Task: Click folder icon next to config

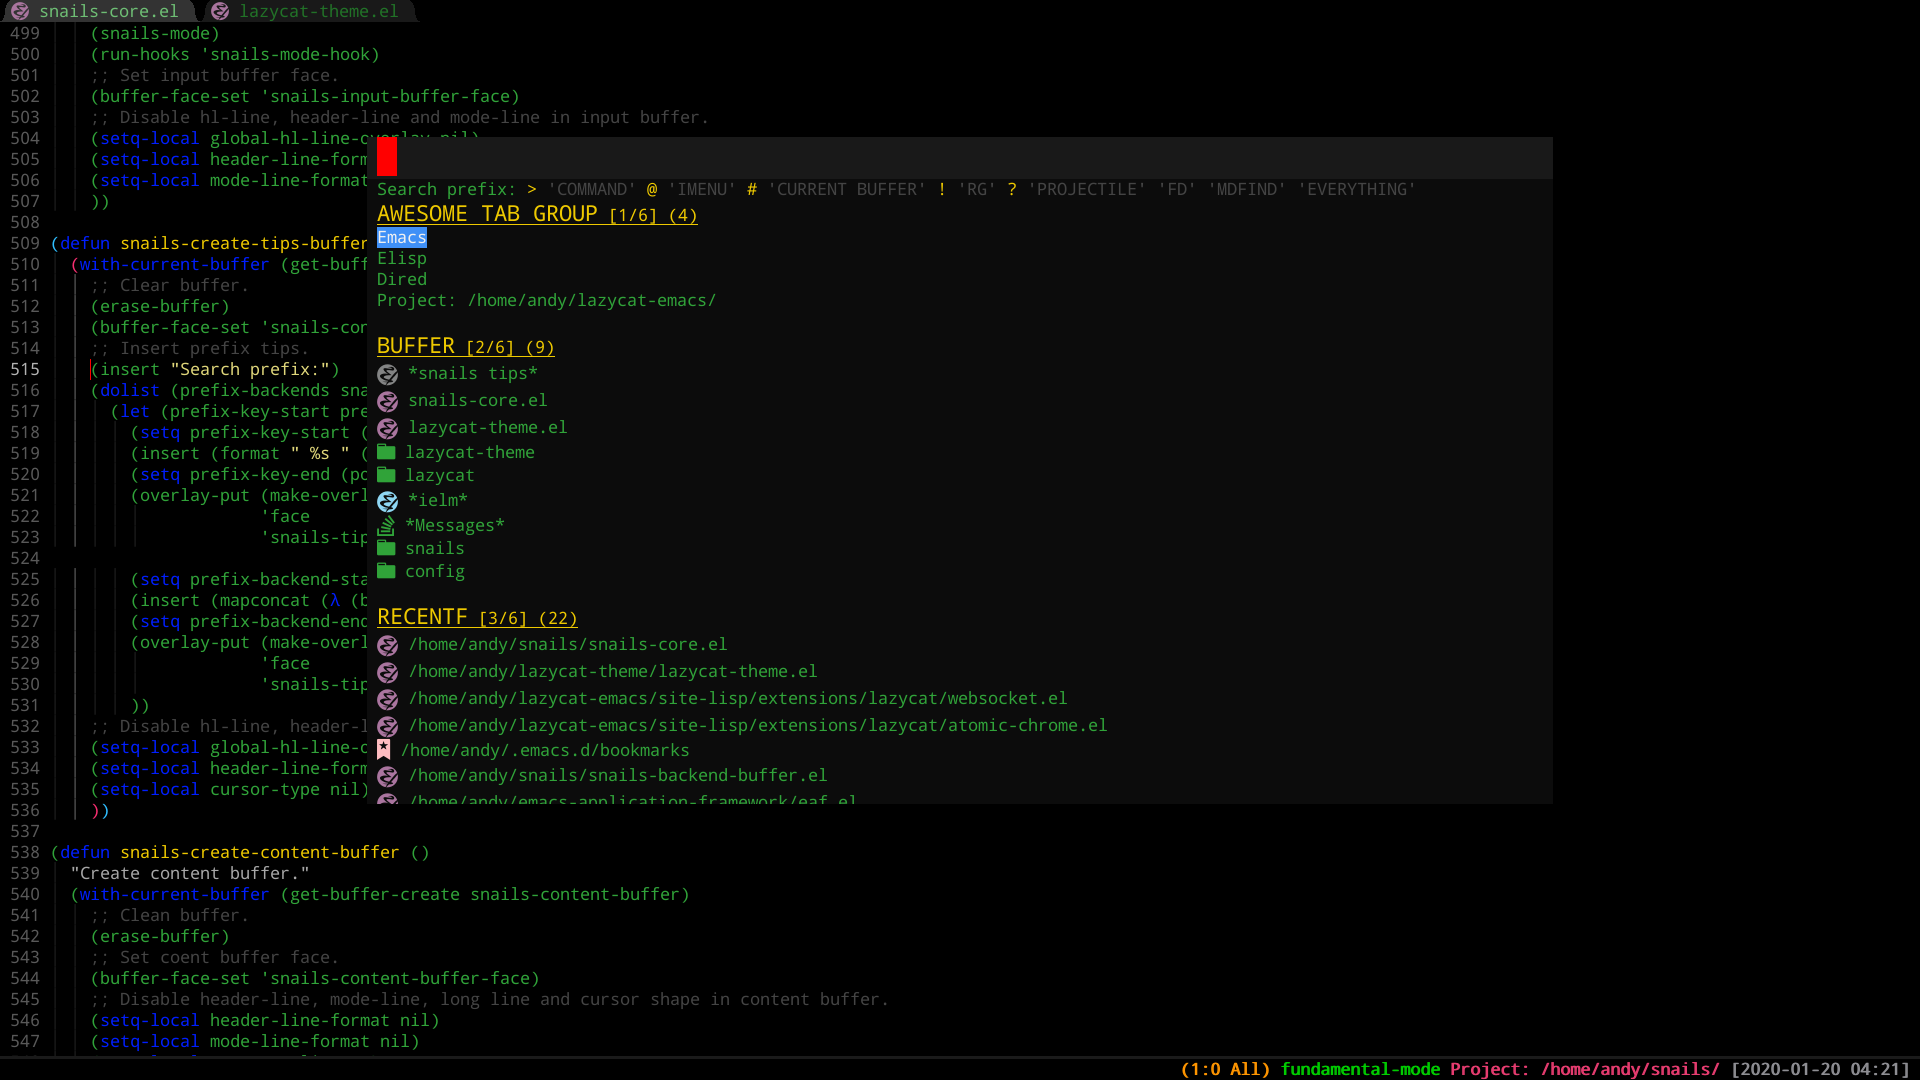Action: (x=386, y=571)
